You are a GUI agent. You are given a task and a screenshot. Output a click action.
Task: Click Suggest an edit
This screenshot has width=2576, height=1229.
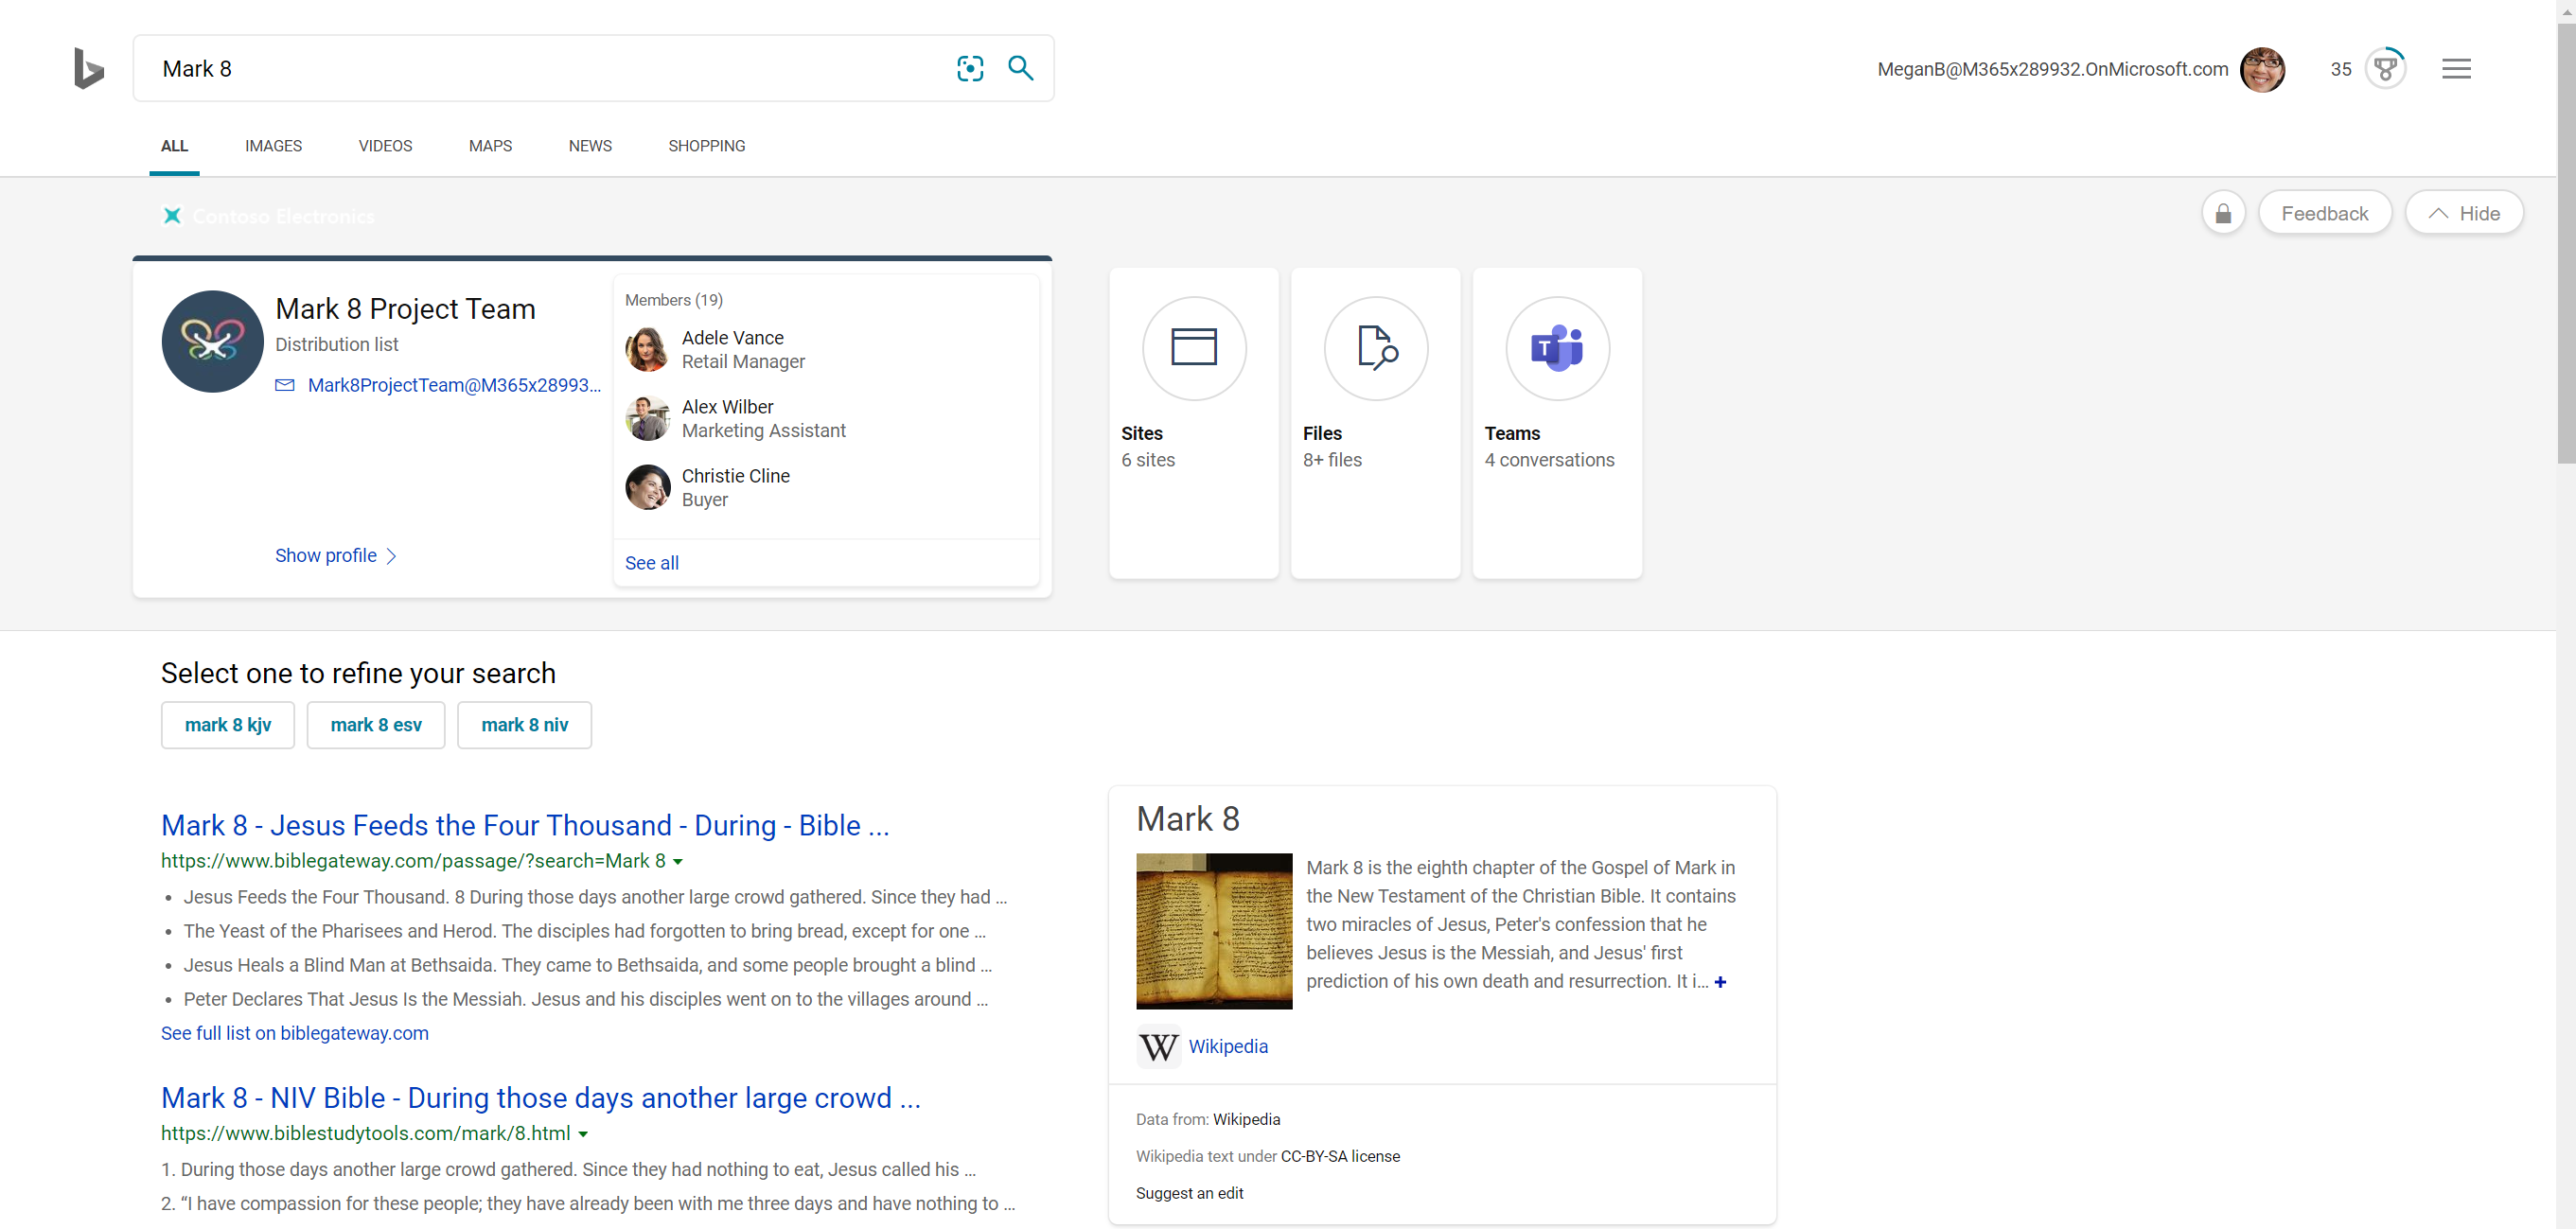(1190, 1193)
